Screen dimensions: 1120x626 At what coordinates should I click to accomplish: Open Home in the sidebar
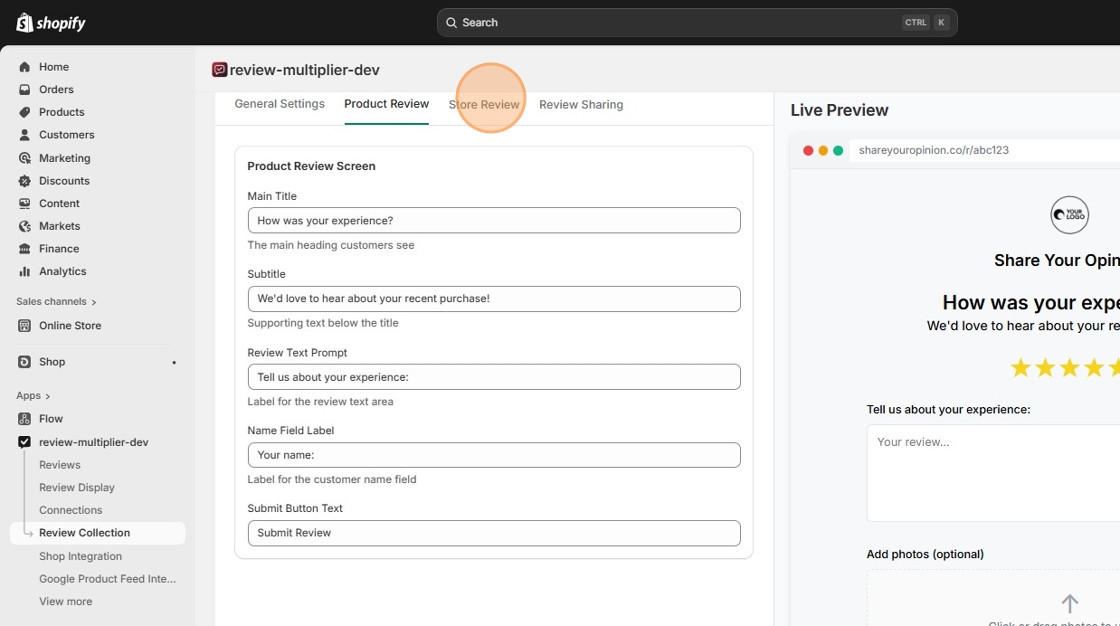click(54, 66)
